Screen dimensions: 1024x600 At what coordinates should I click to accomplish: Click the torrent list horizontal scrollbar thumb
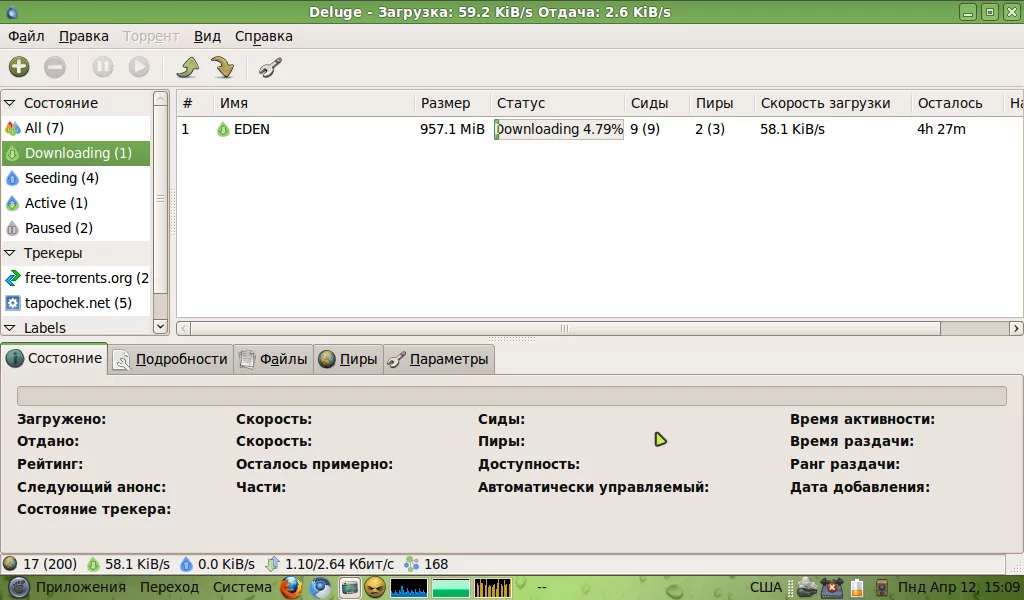566,328
